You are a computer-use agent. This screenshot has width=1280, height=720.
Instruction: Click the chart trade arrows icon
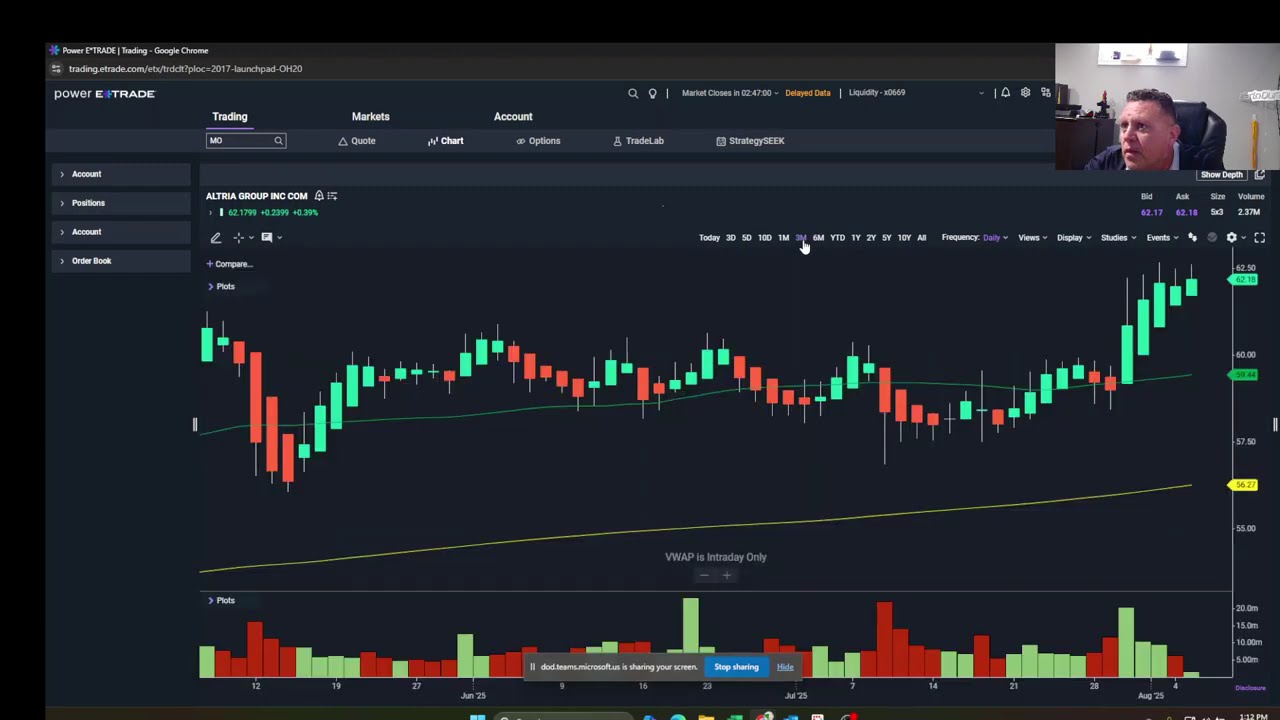pyautogui.click(x=1192, y=238)
